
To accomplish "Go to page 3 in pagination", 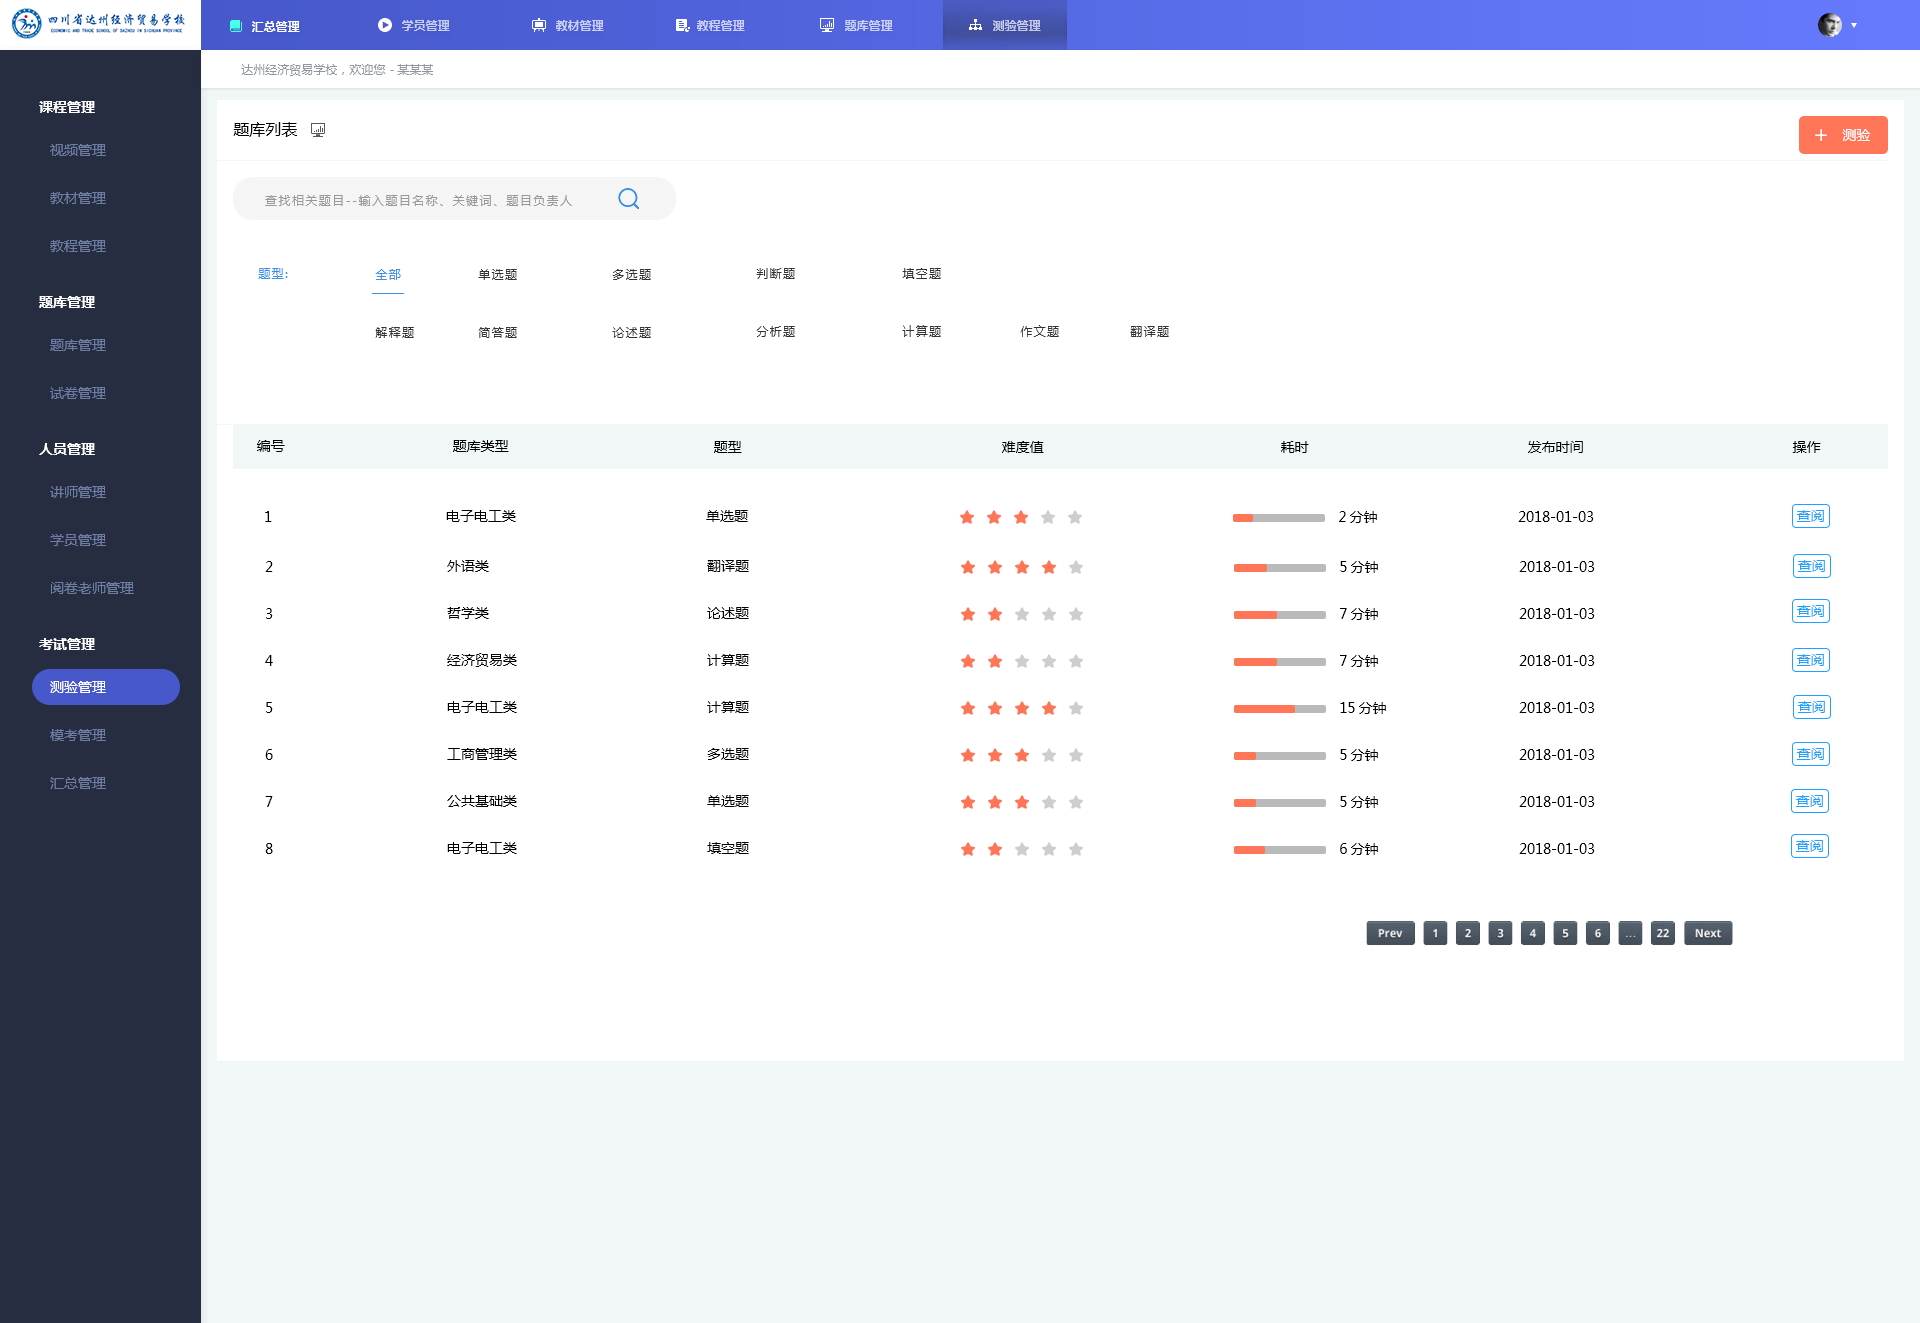I will coord(1500,933).
